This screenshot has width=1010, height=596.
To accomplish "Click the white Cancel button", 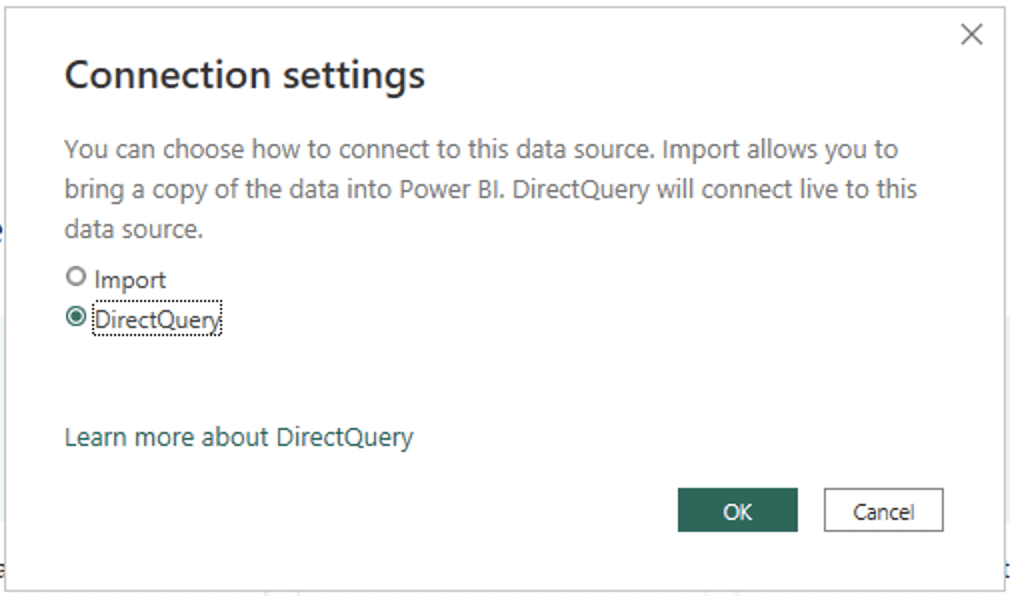I will (x=884, y=510).
